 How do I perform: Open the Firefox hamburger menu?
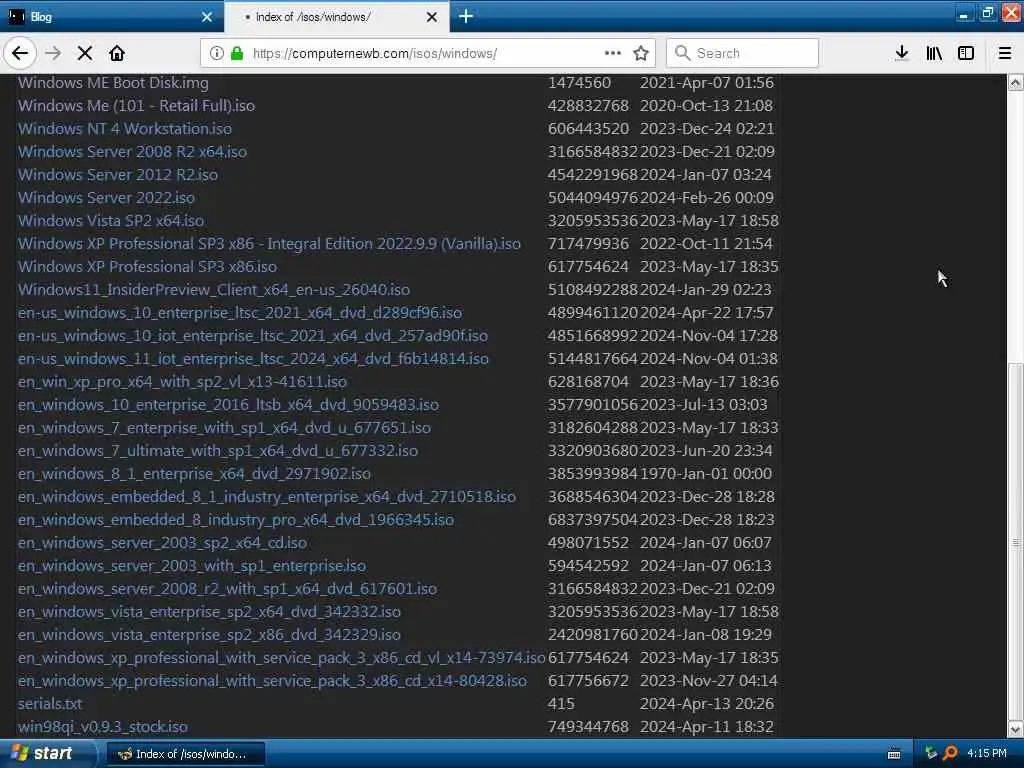click(x=1005, y=53)
